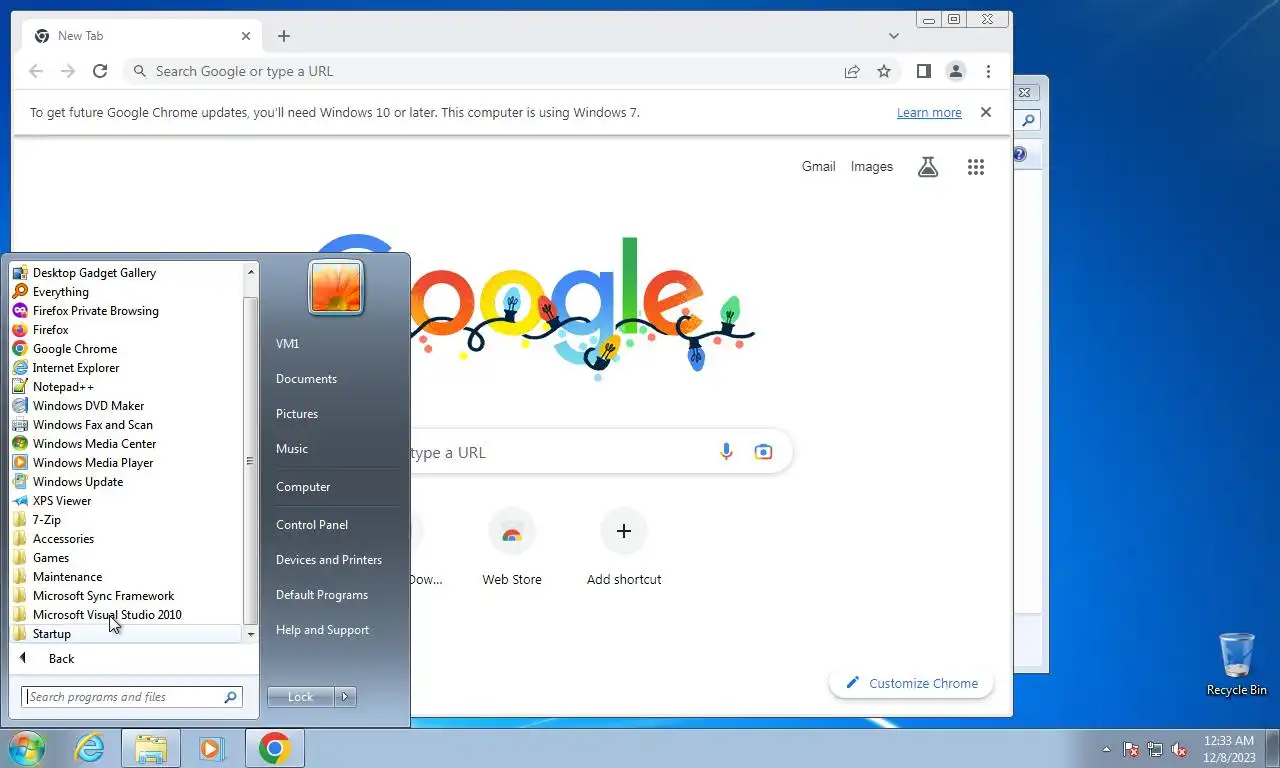Open shutdown options arrow next to Lock

[345, 697]
